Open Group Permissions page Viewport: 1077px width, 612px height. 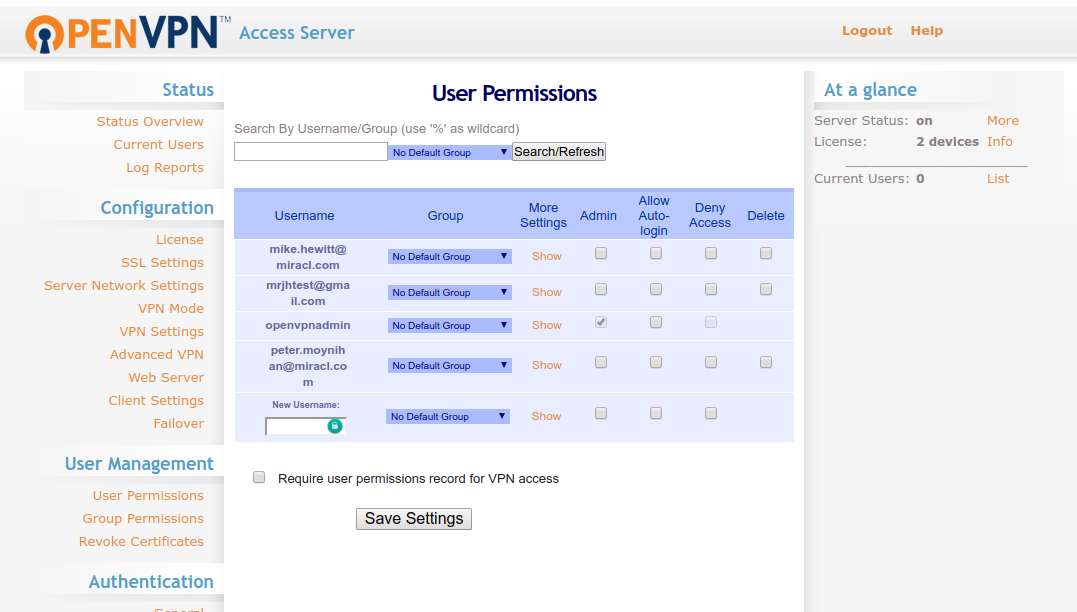click(x=143, y=519)
